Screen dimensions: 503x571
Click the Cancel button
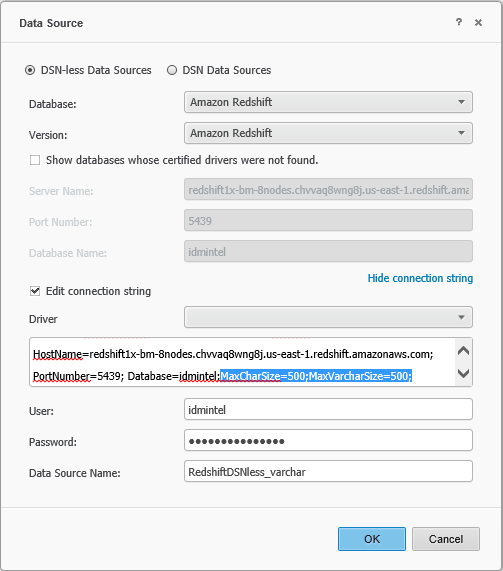pos(446,539)
